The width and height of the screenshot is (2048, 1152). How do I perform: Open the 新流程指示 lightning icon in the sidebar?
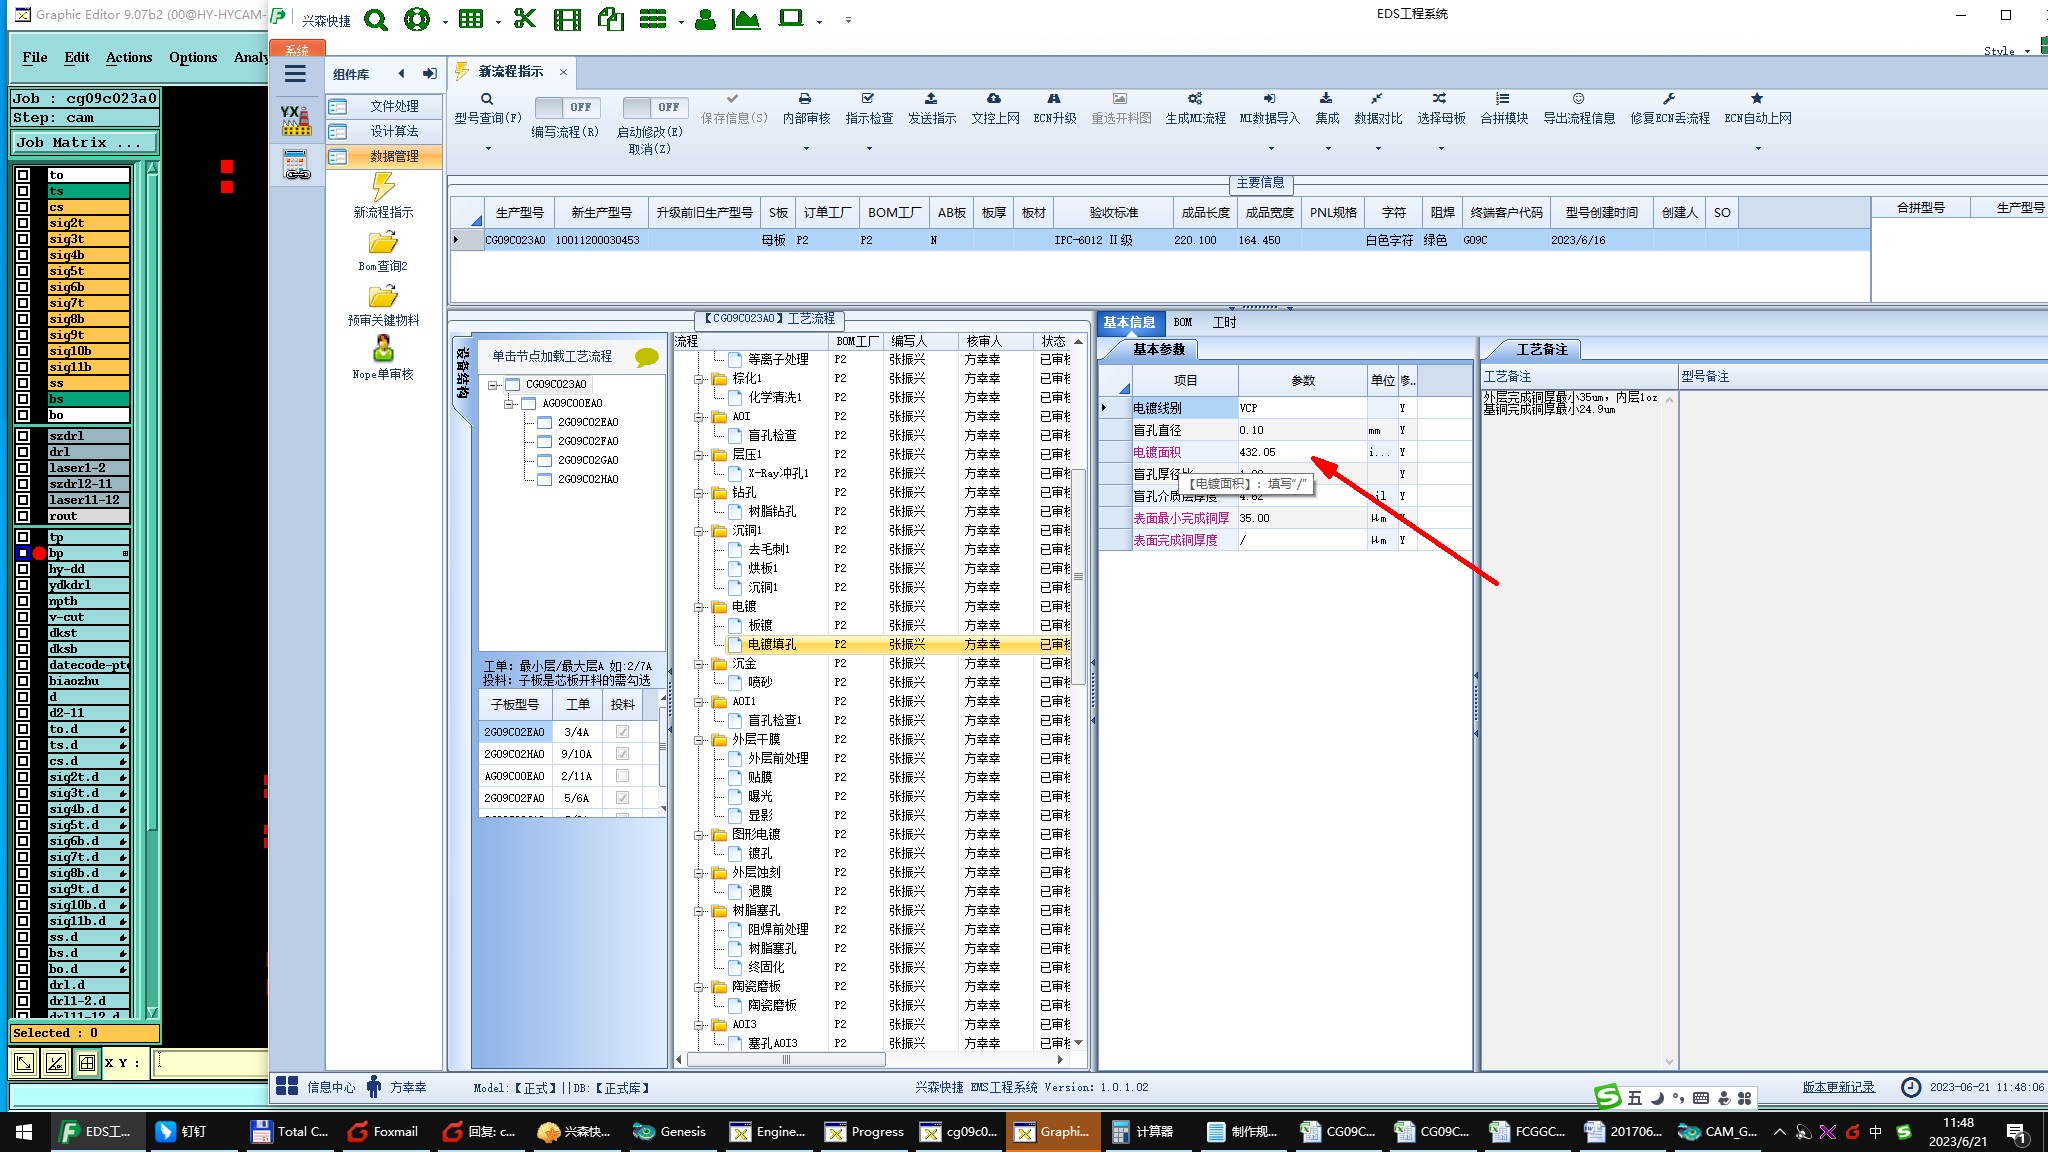[383, 187]
